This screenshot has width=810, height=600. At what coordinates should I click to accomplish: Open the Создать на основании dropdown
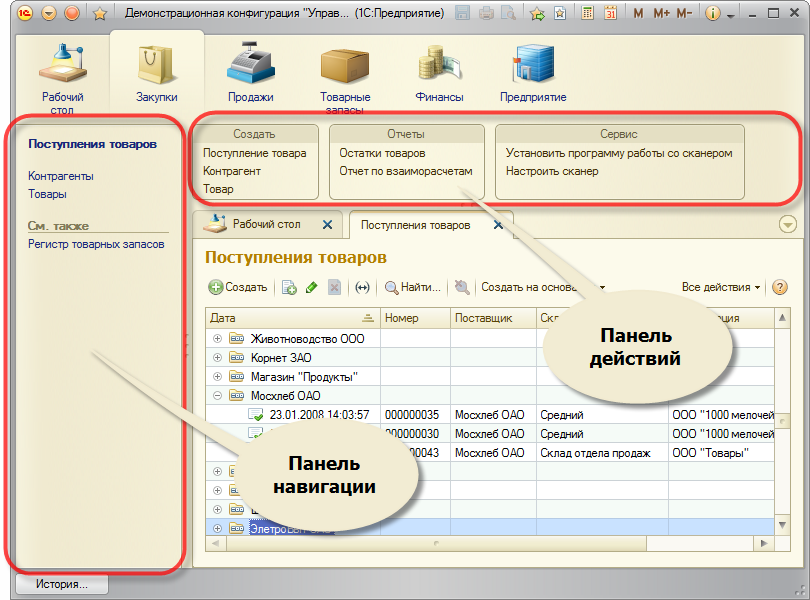pyautogui.click(x=543, y=287)
